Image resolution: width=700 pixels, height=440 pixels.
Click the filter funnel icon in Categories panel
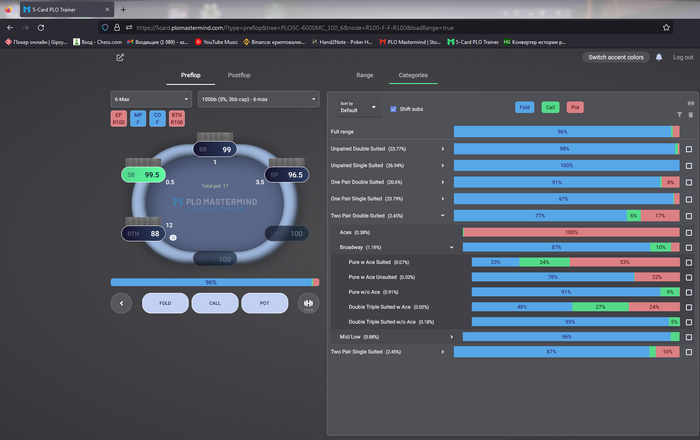tap(679, 115)
